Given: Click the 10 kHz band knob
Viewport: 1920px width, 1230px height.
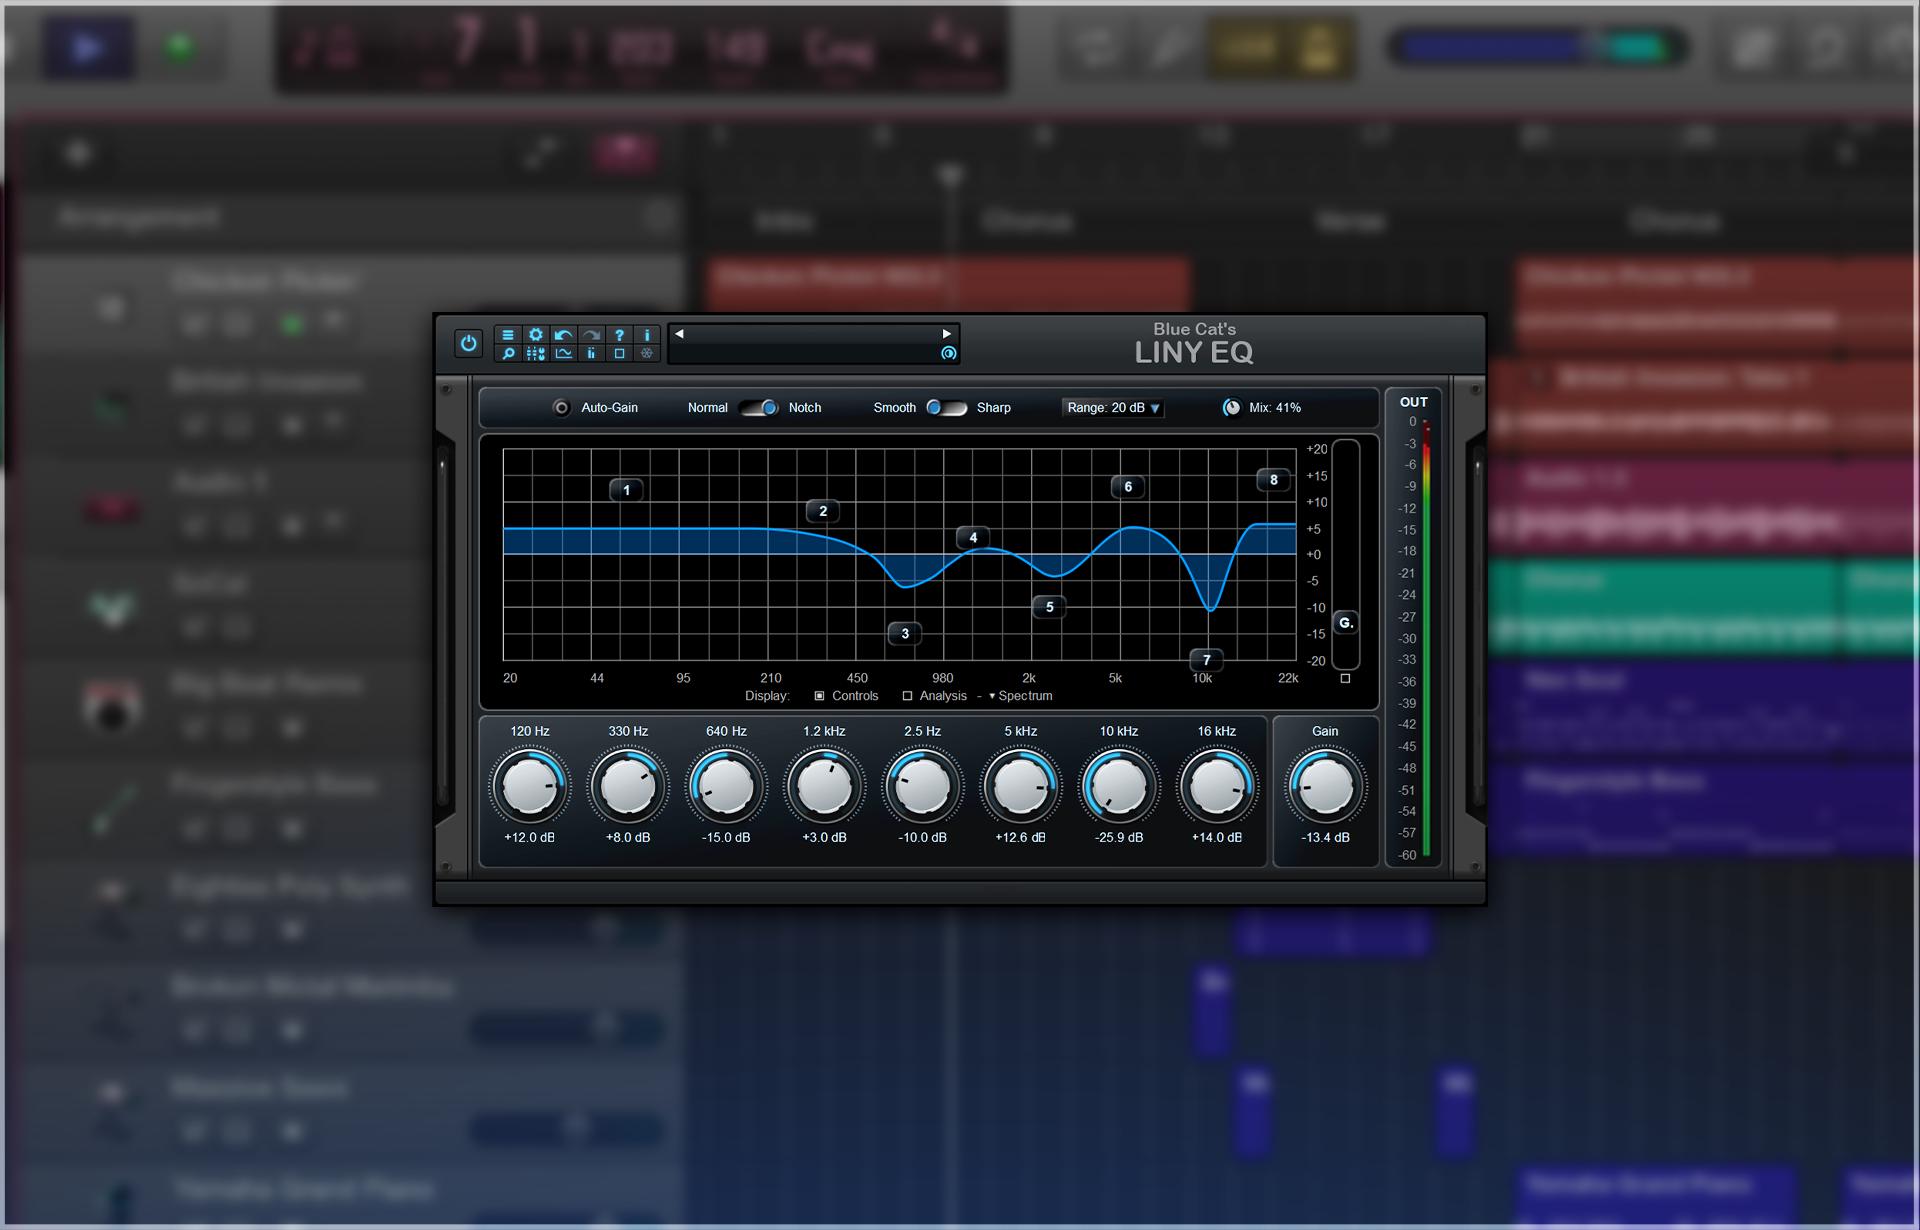Looking at the screenshot, I should [x=1119, y=786].
